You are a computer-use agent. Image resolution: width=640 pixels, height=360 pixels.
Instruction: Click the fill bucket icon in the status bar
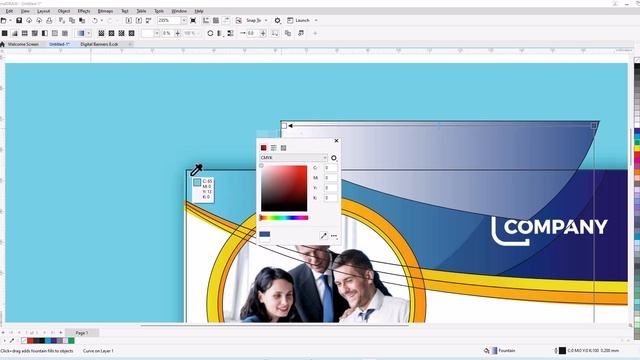click(486, 351)
